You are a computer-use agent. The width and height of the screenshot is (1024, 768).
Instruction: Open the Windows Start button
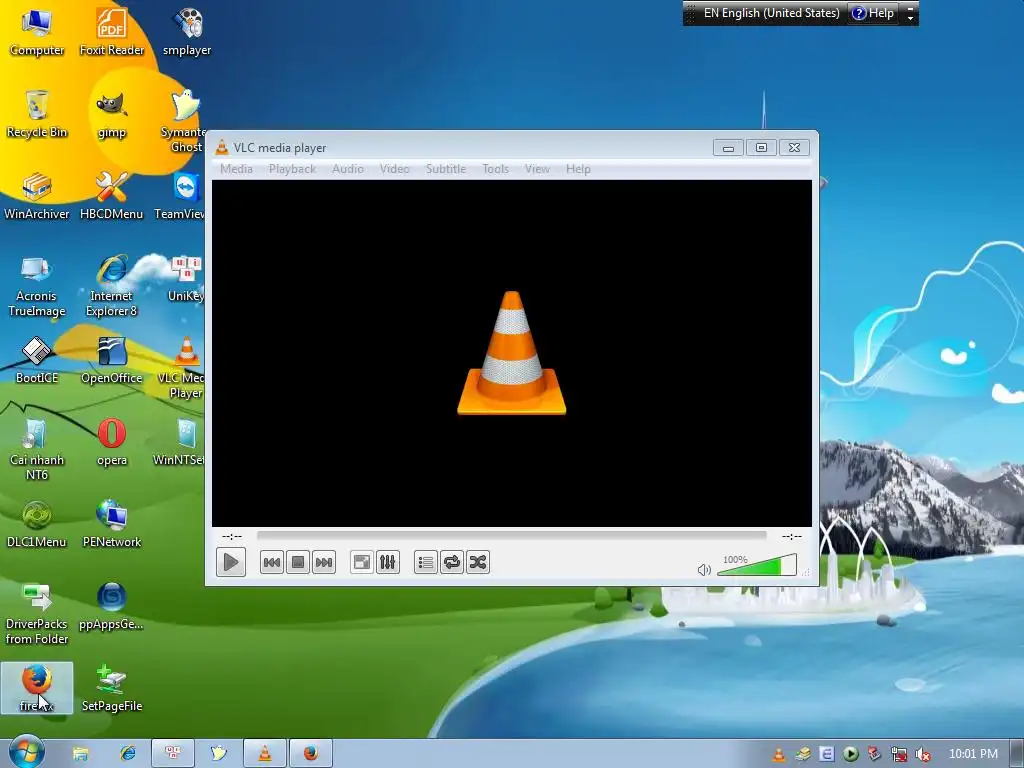coord(26,753)
